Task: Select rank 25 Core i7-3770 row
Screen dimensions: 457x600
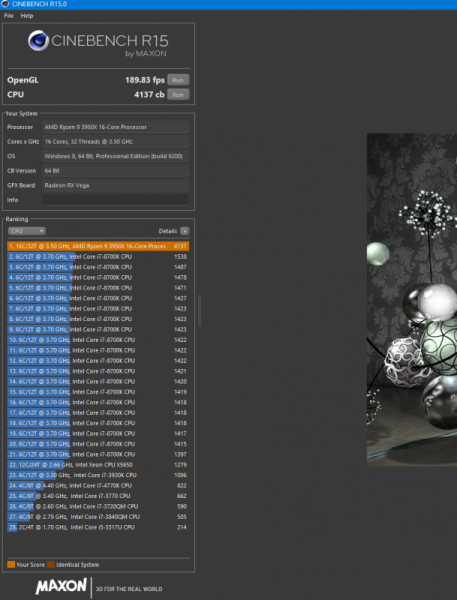Action: 98,496
